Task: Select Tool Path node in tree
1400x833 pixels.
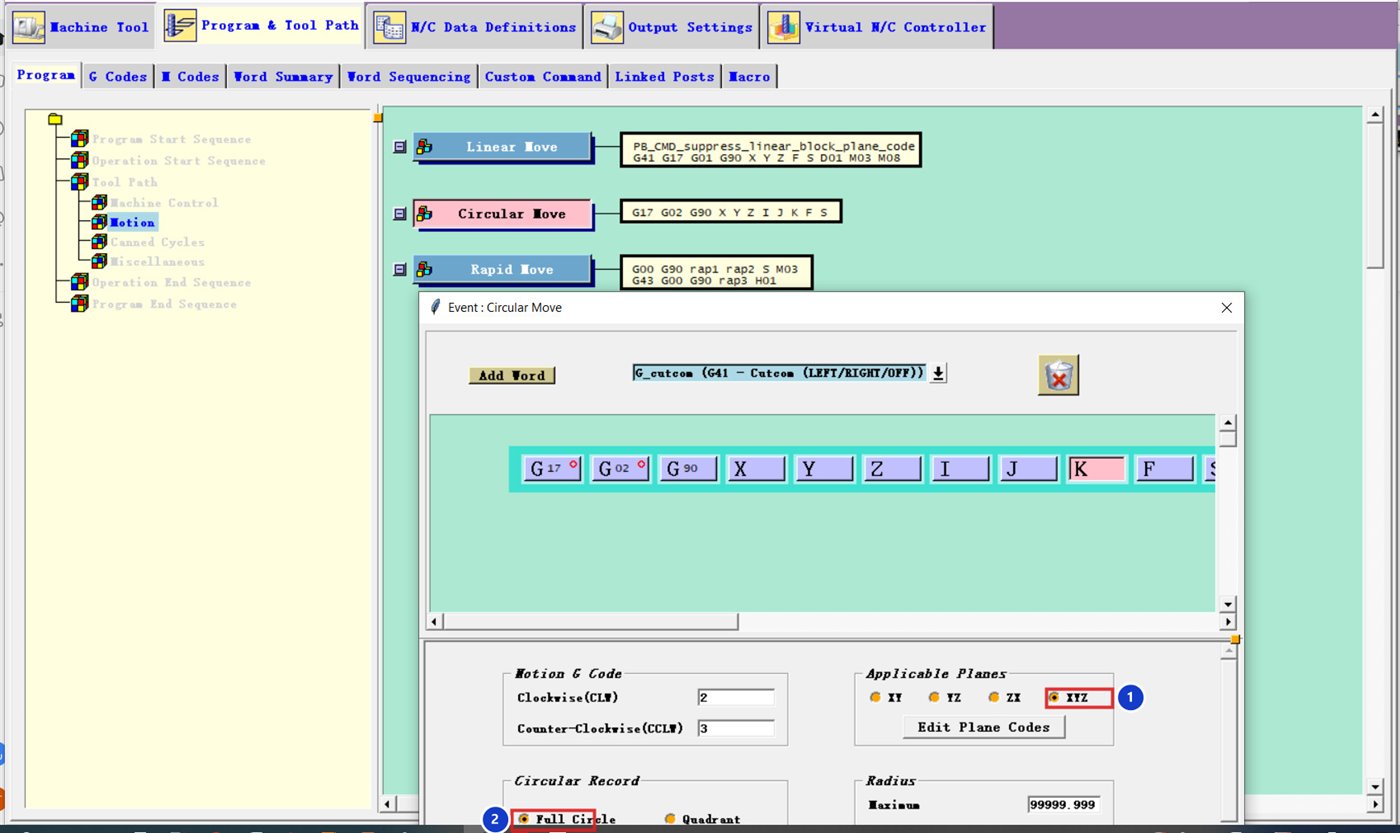Action: point(124,182)
